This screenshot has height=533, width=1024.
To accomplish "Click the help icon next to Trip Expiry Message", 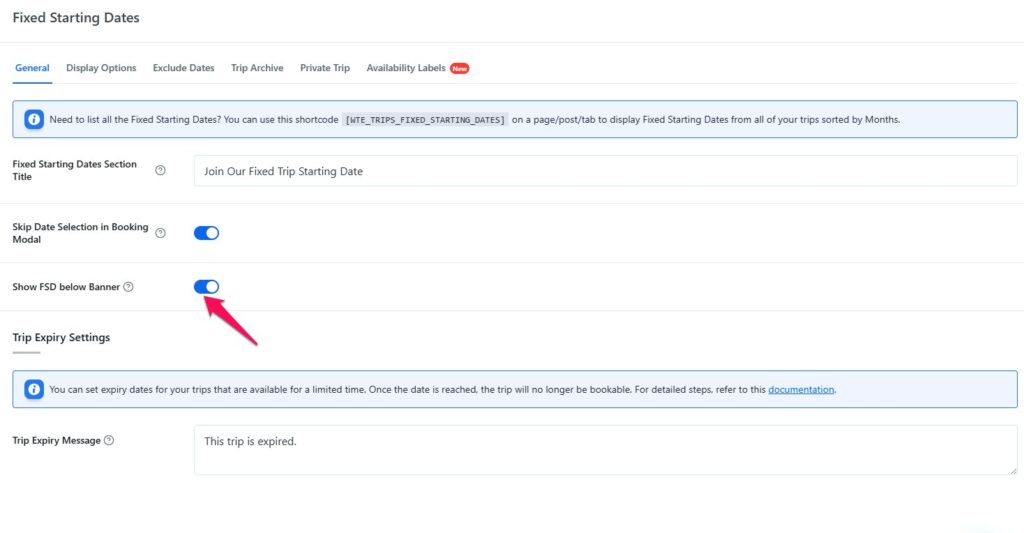I will (x=109, y=440).
